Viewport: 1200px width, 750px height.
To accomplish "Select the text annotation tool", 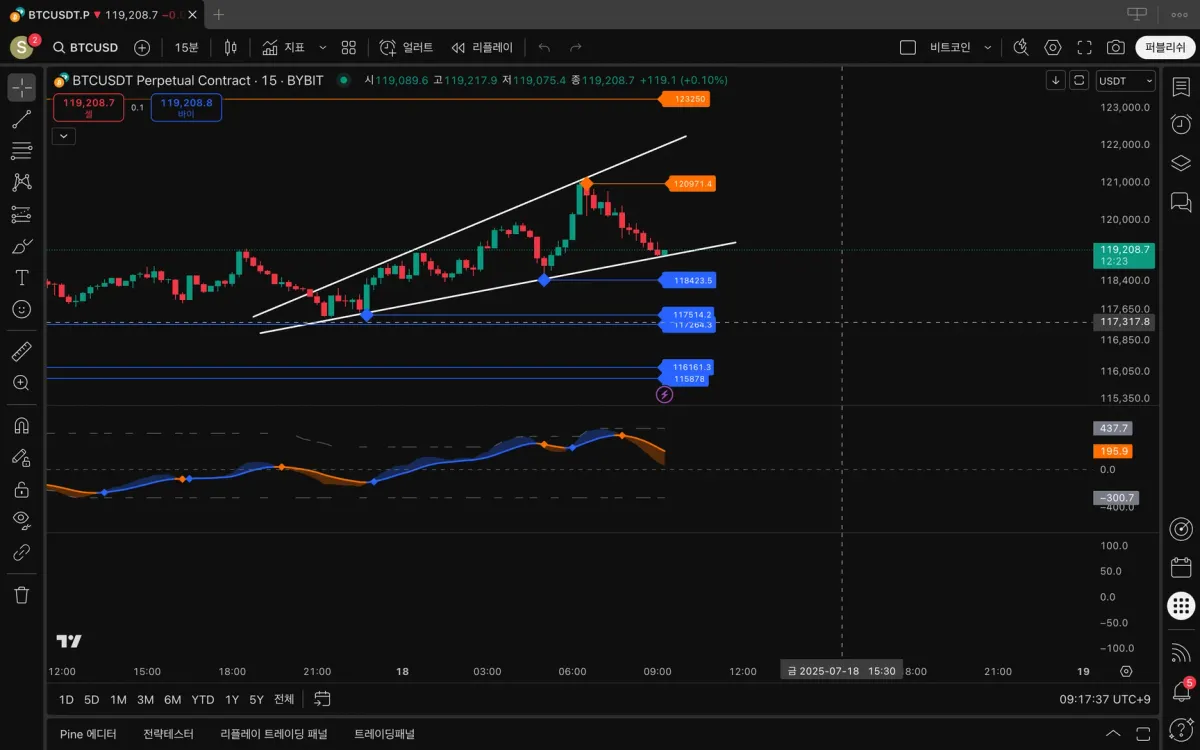I will click(21, 277).
